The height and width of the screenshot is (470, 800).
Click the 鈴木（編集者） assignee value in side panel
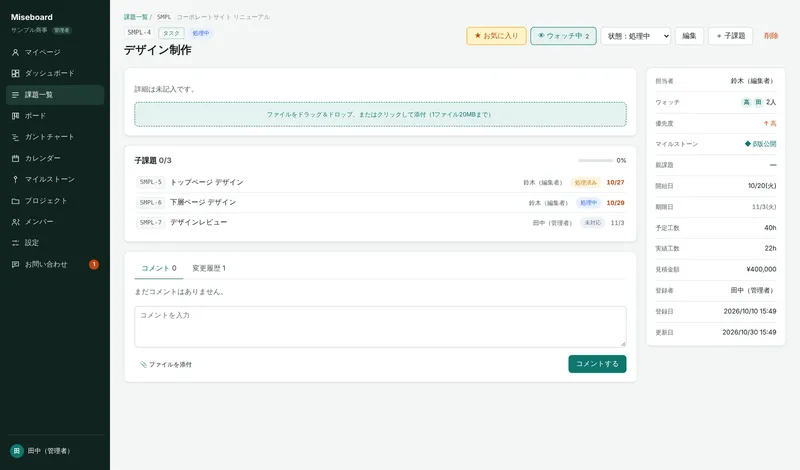pyautogui.click(x=754, y=81)
